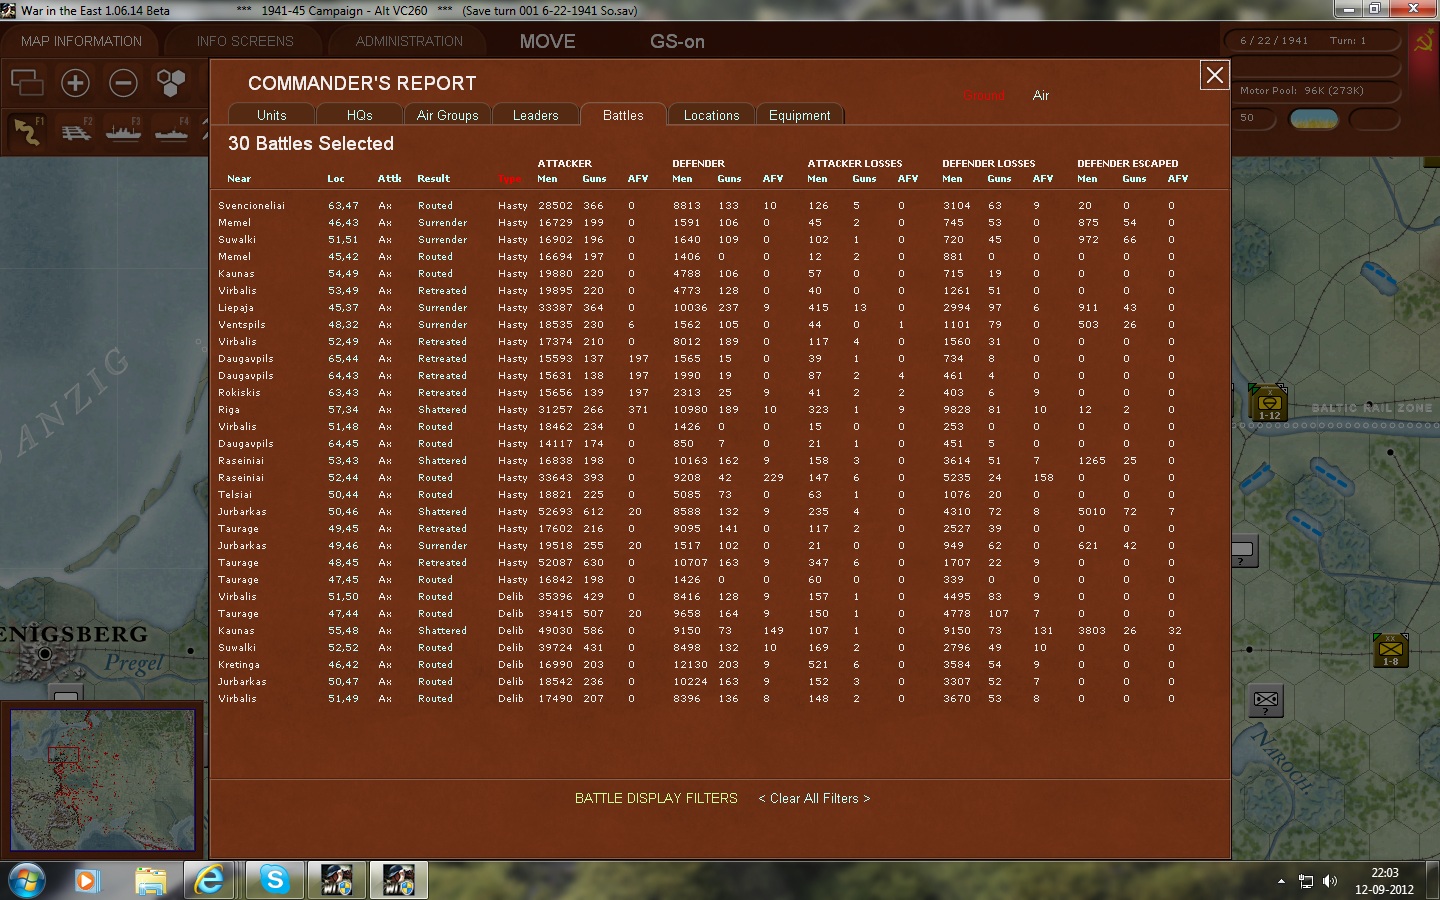Click the overlapping rectangles toolbar icon

point(27,82)
